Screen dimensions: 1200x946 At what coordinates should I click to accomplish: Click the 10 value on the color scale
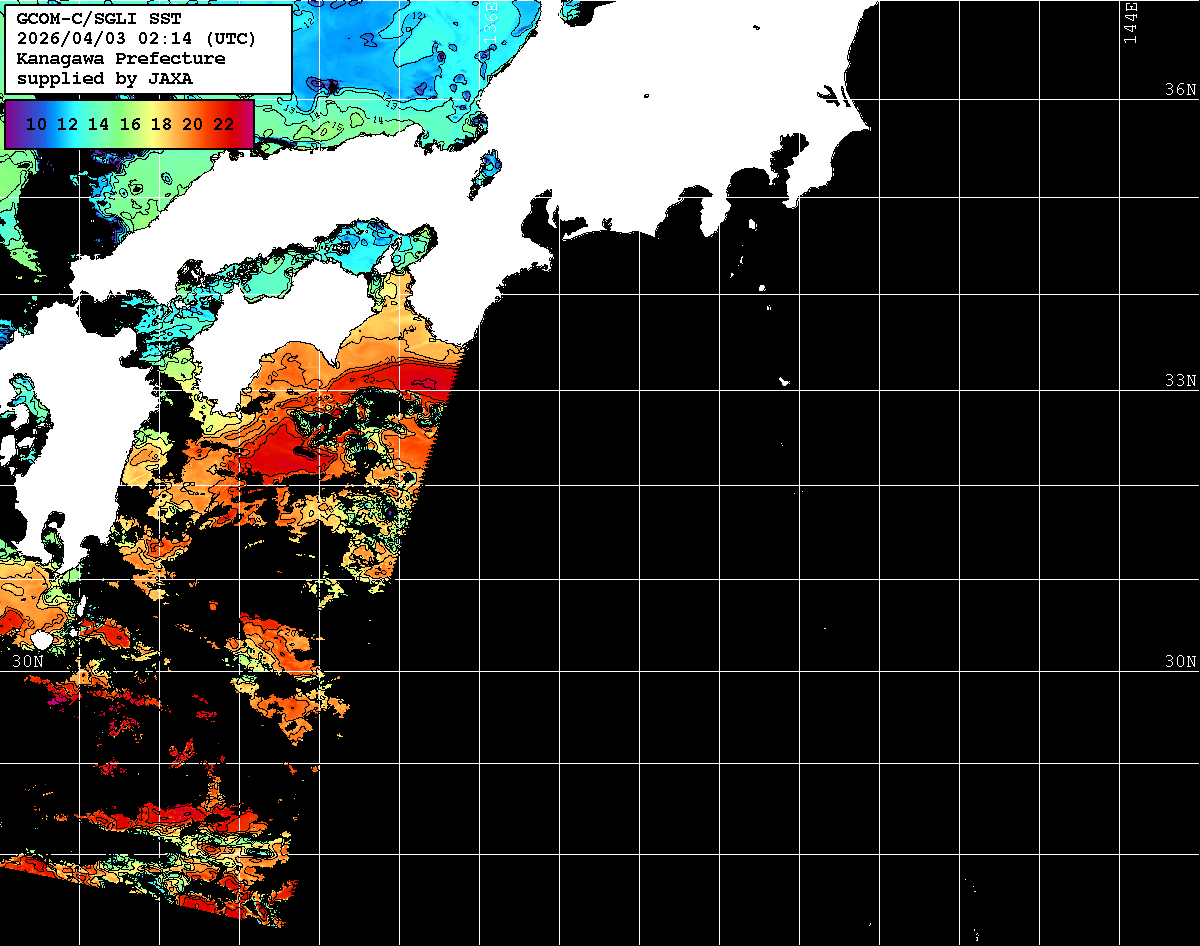[x=36, y=125]
